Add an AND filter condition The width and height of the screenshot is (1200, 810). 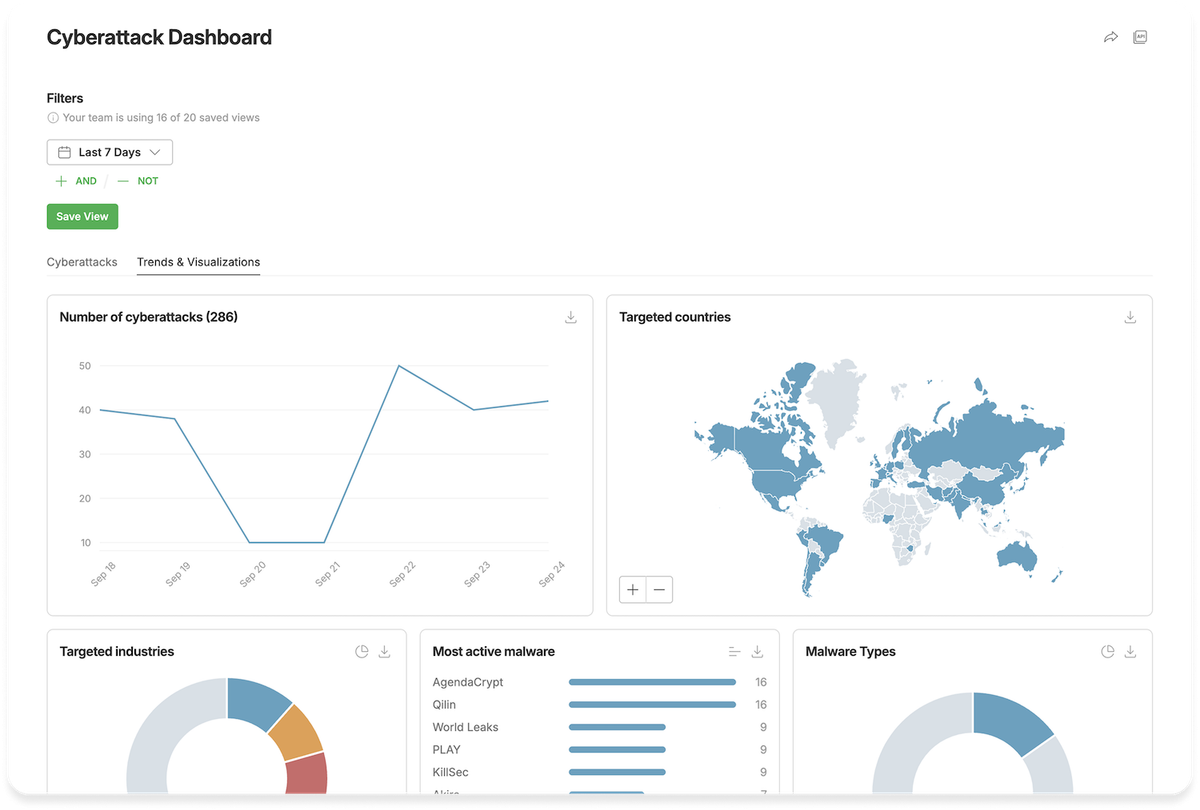pos(77,181)
